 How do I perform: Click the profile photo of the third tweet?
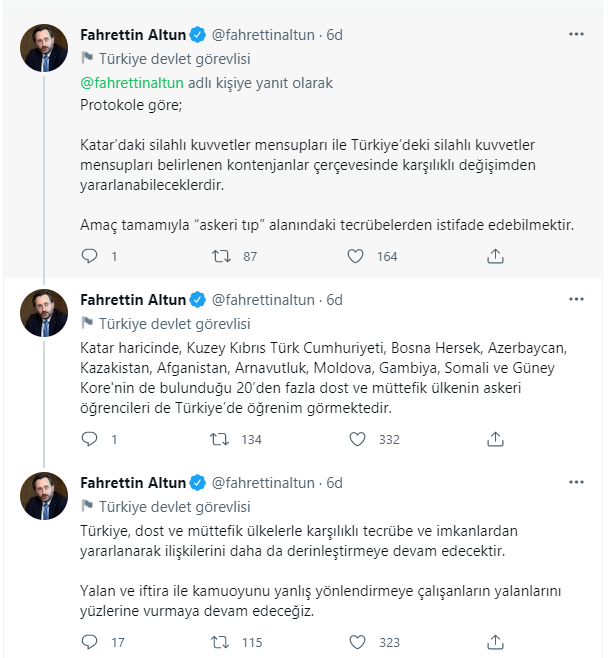point(44,496)
